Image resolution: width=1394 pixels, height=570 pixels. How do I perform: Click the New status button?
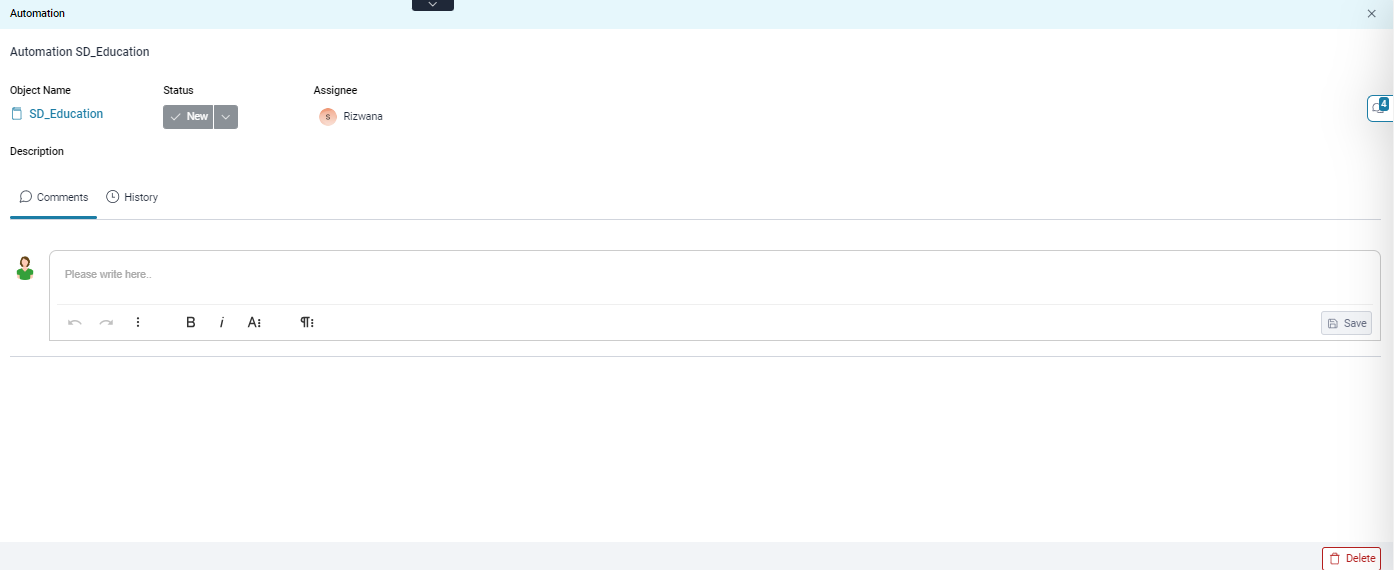[x=188, y=117]
